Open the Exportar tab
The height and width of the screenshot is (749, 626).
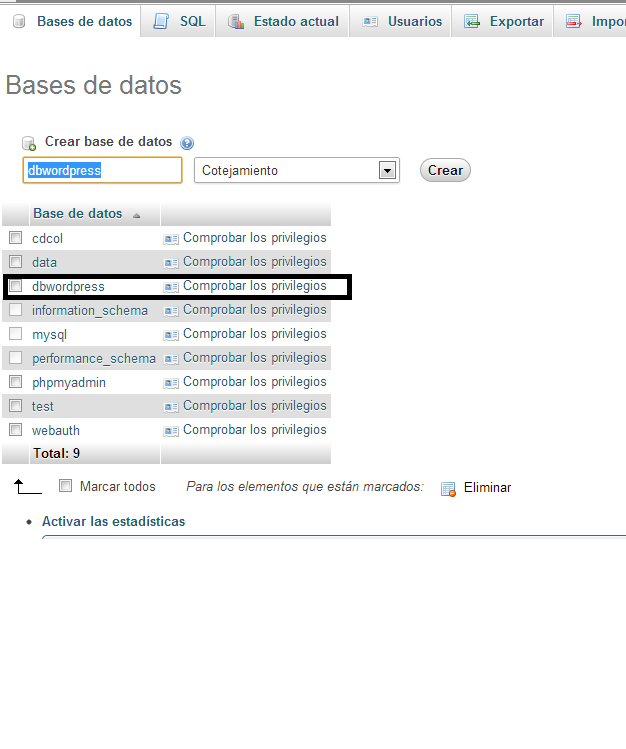[x=502, y=21]
